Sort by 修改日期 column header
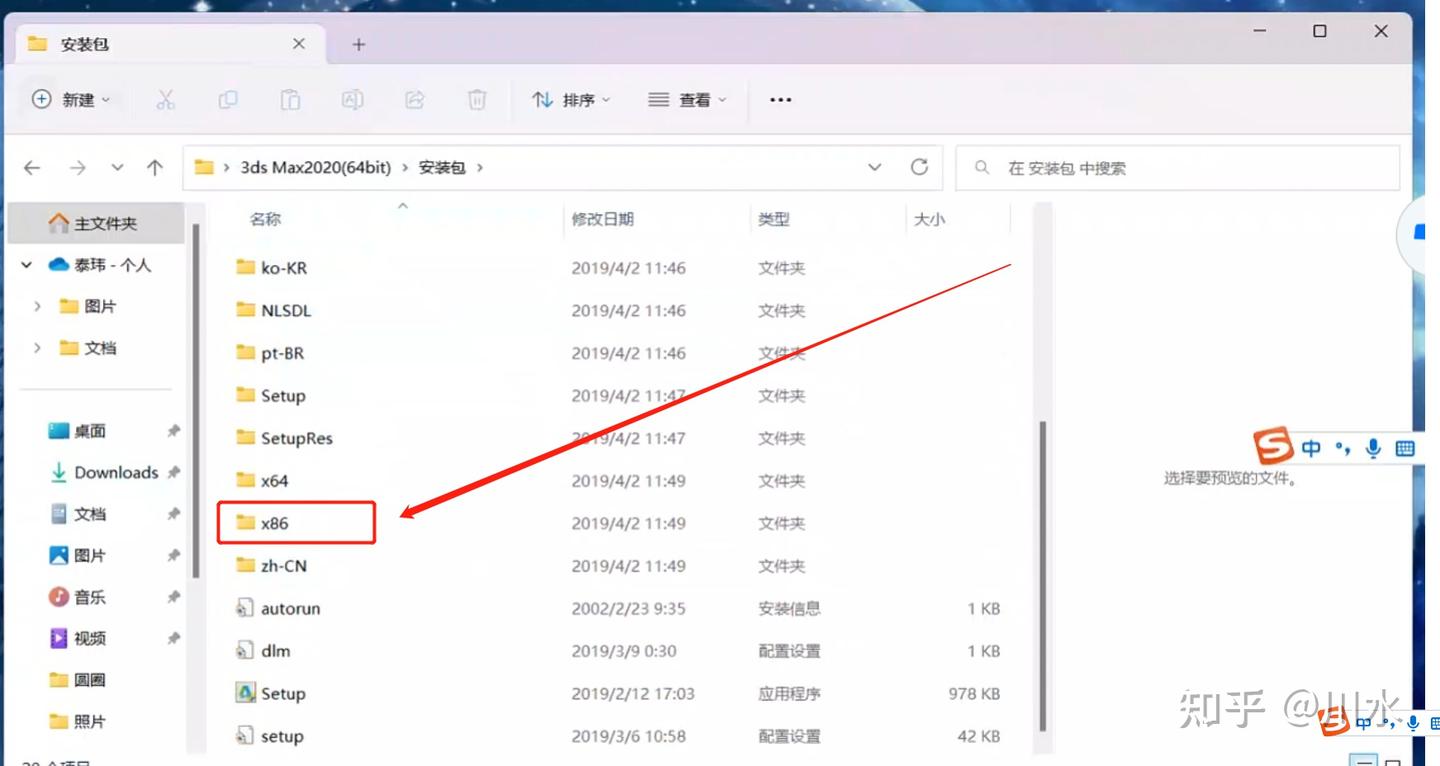 tap(603, 219)
